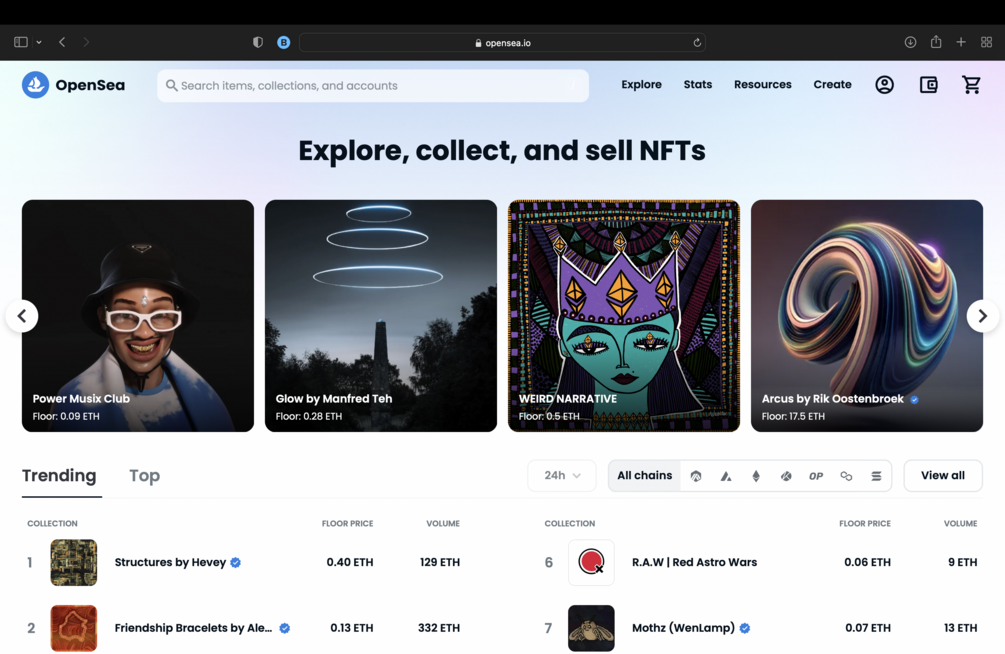Open Friendship Bracelets collection

point(193,628)
